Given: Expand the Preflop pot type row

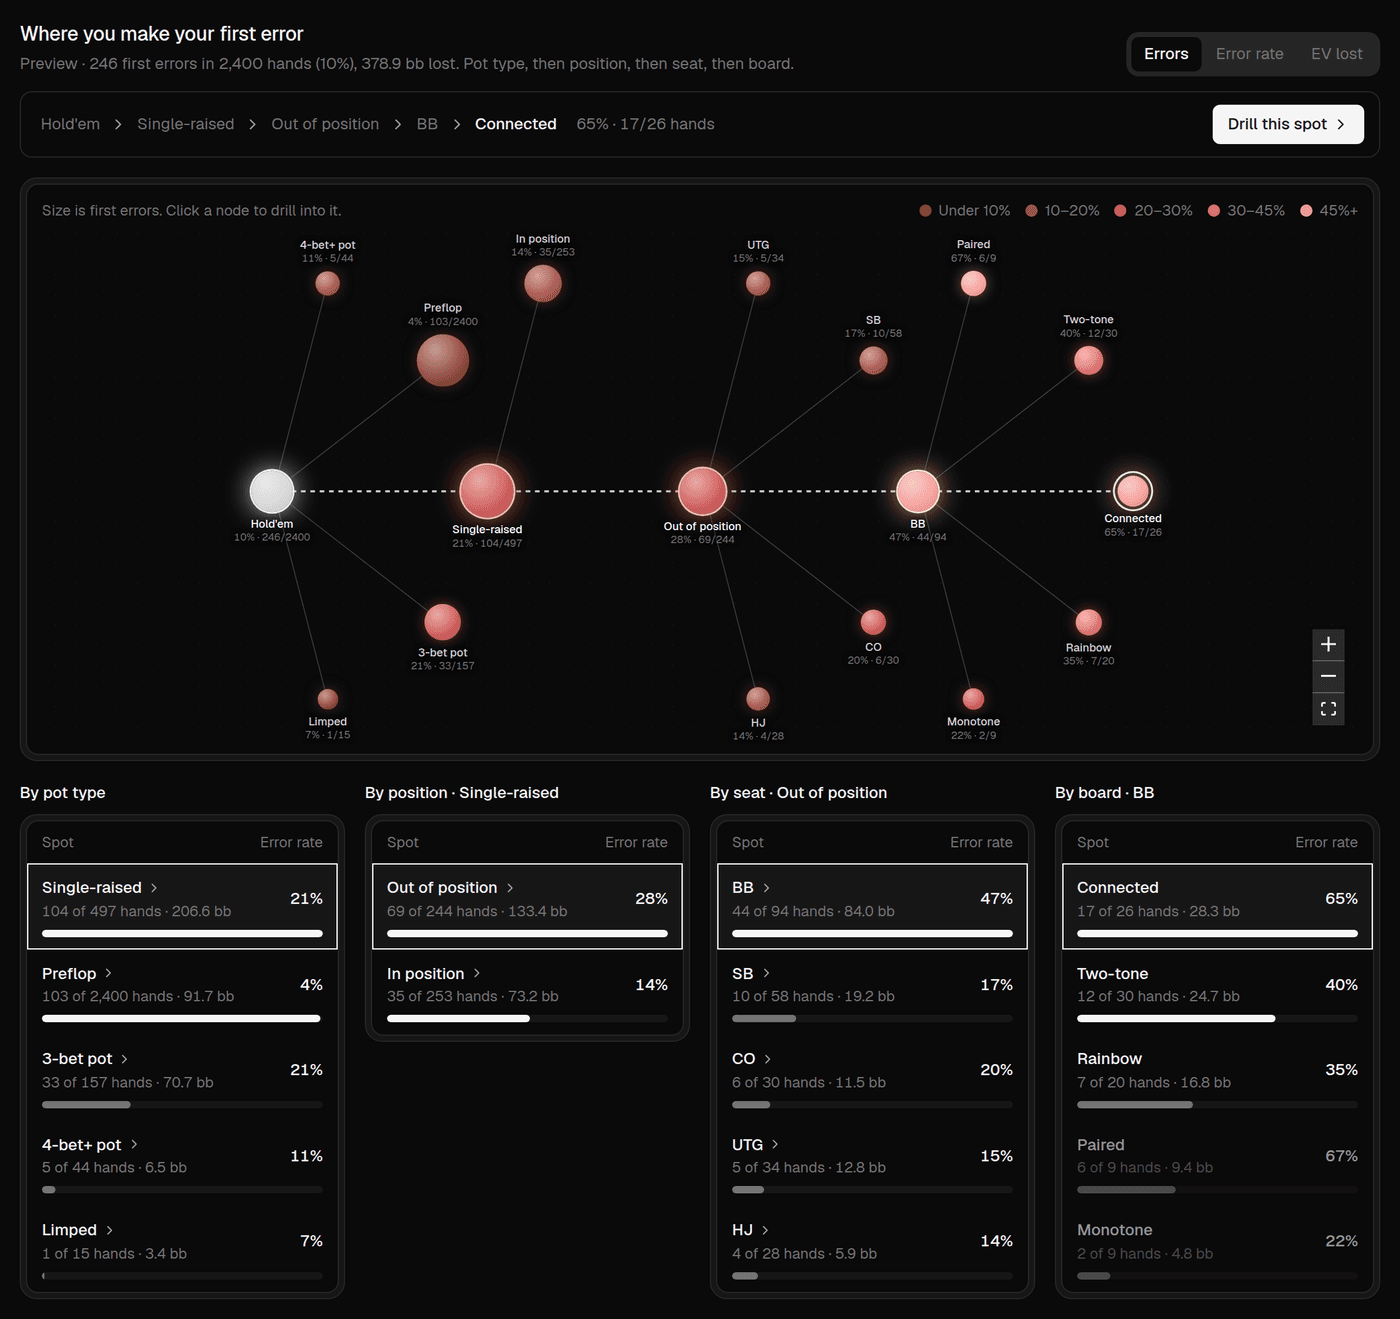Looking at the screenshot, I should click(182, 992).
